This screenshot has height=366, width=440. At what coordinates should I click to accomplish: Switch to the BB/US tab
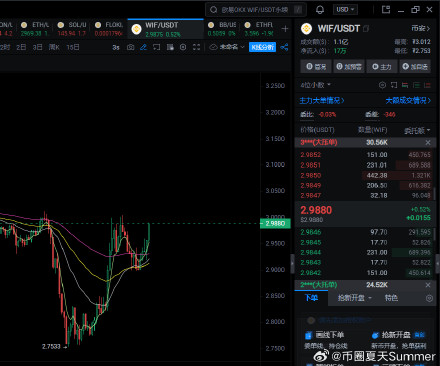coord(222,29)
